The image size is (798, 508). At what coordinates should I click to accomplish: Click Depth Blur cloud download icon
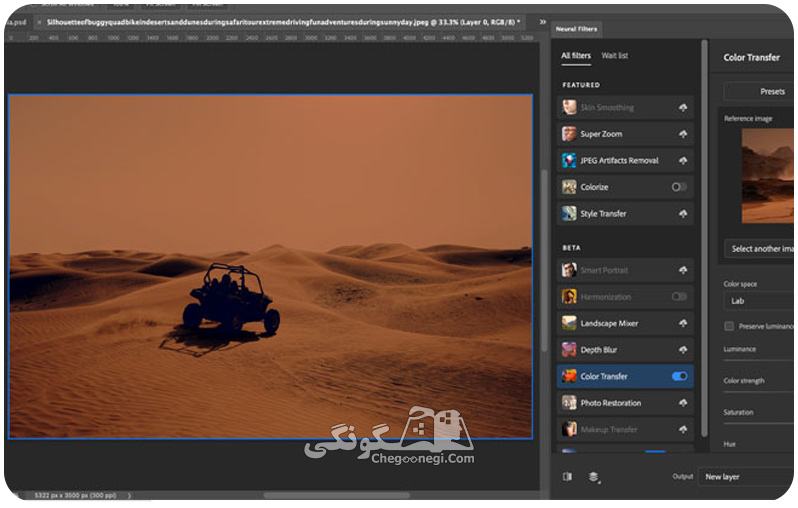(x=683, y=350)
